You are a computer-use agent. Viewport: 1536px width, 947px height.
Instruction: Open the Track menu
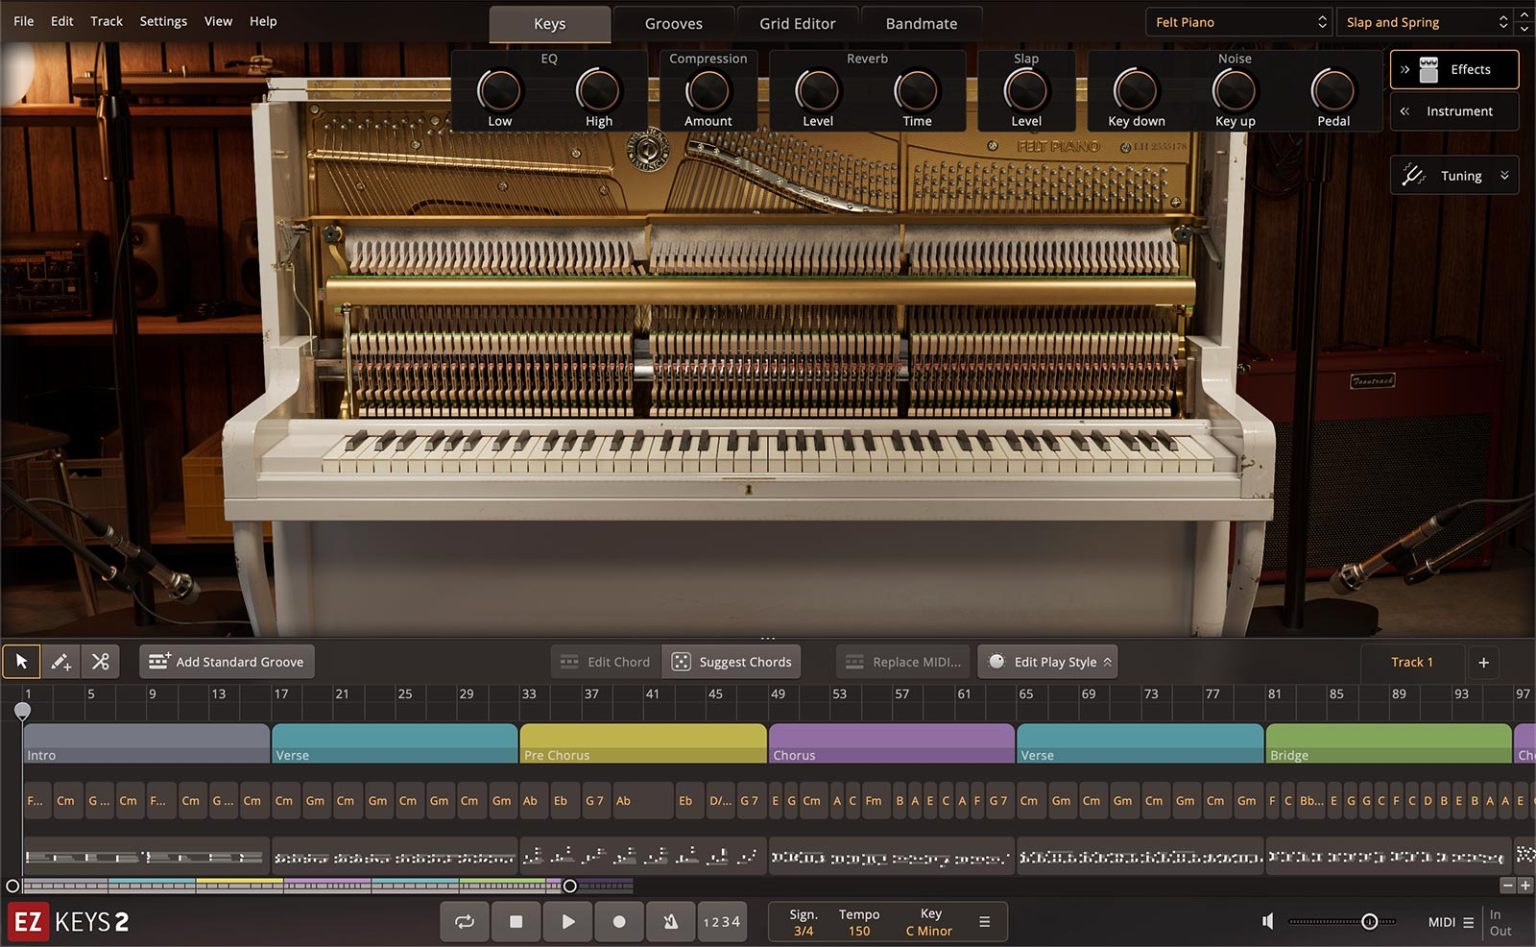(x=106, y=21)
